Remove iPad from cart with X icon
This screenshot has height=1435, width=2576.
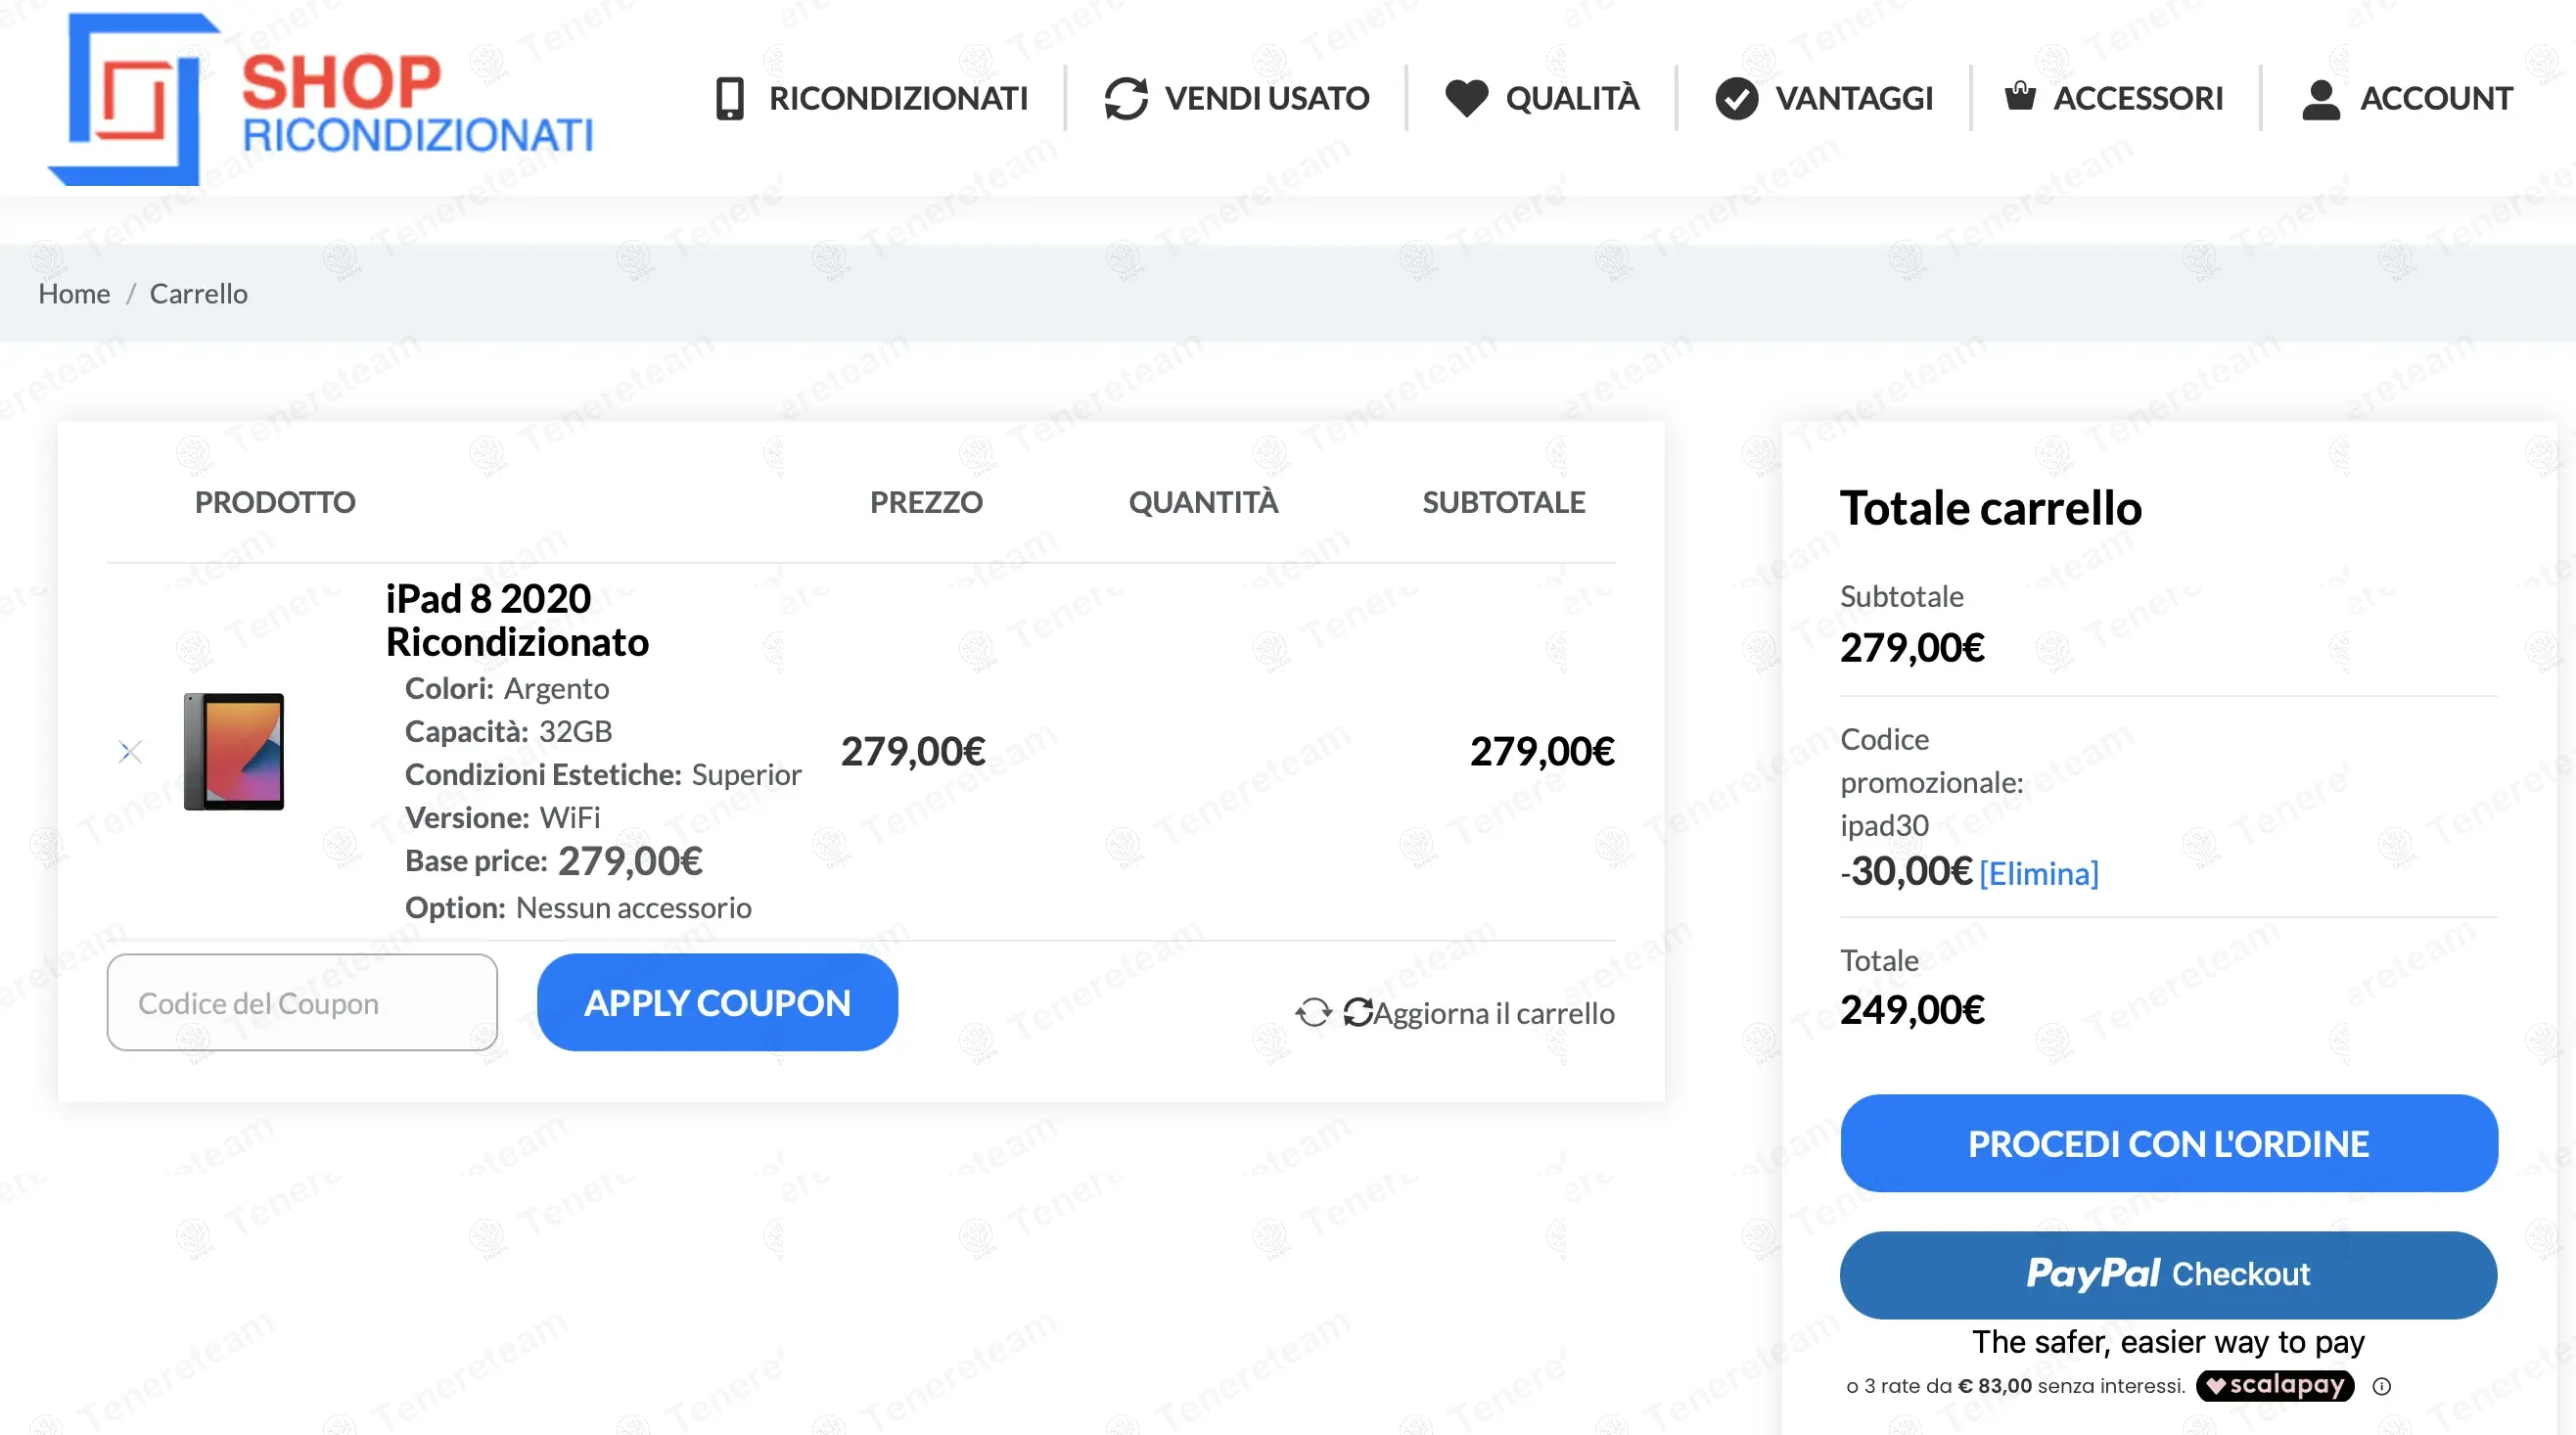click(x=130, y=751)
